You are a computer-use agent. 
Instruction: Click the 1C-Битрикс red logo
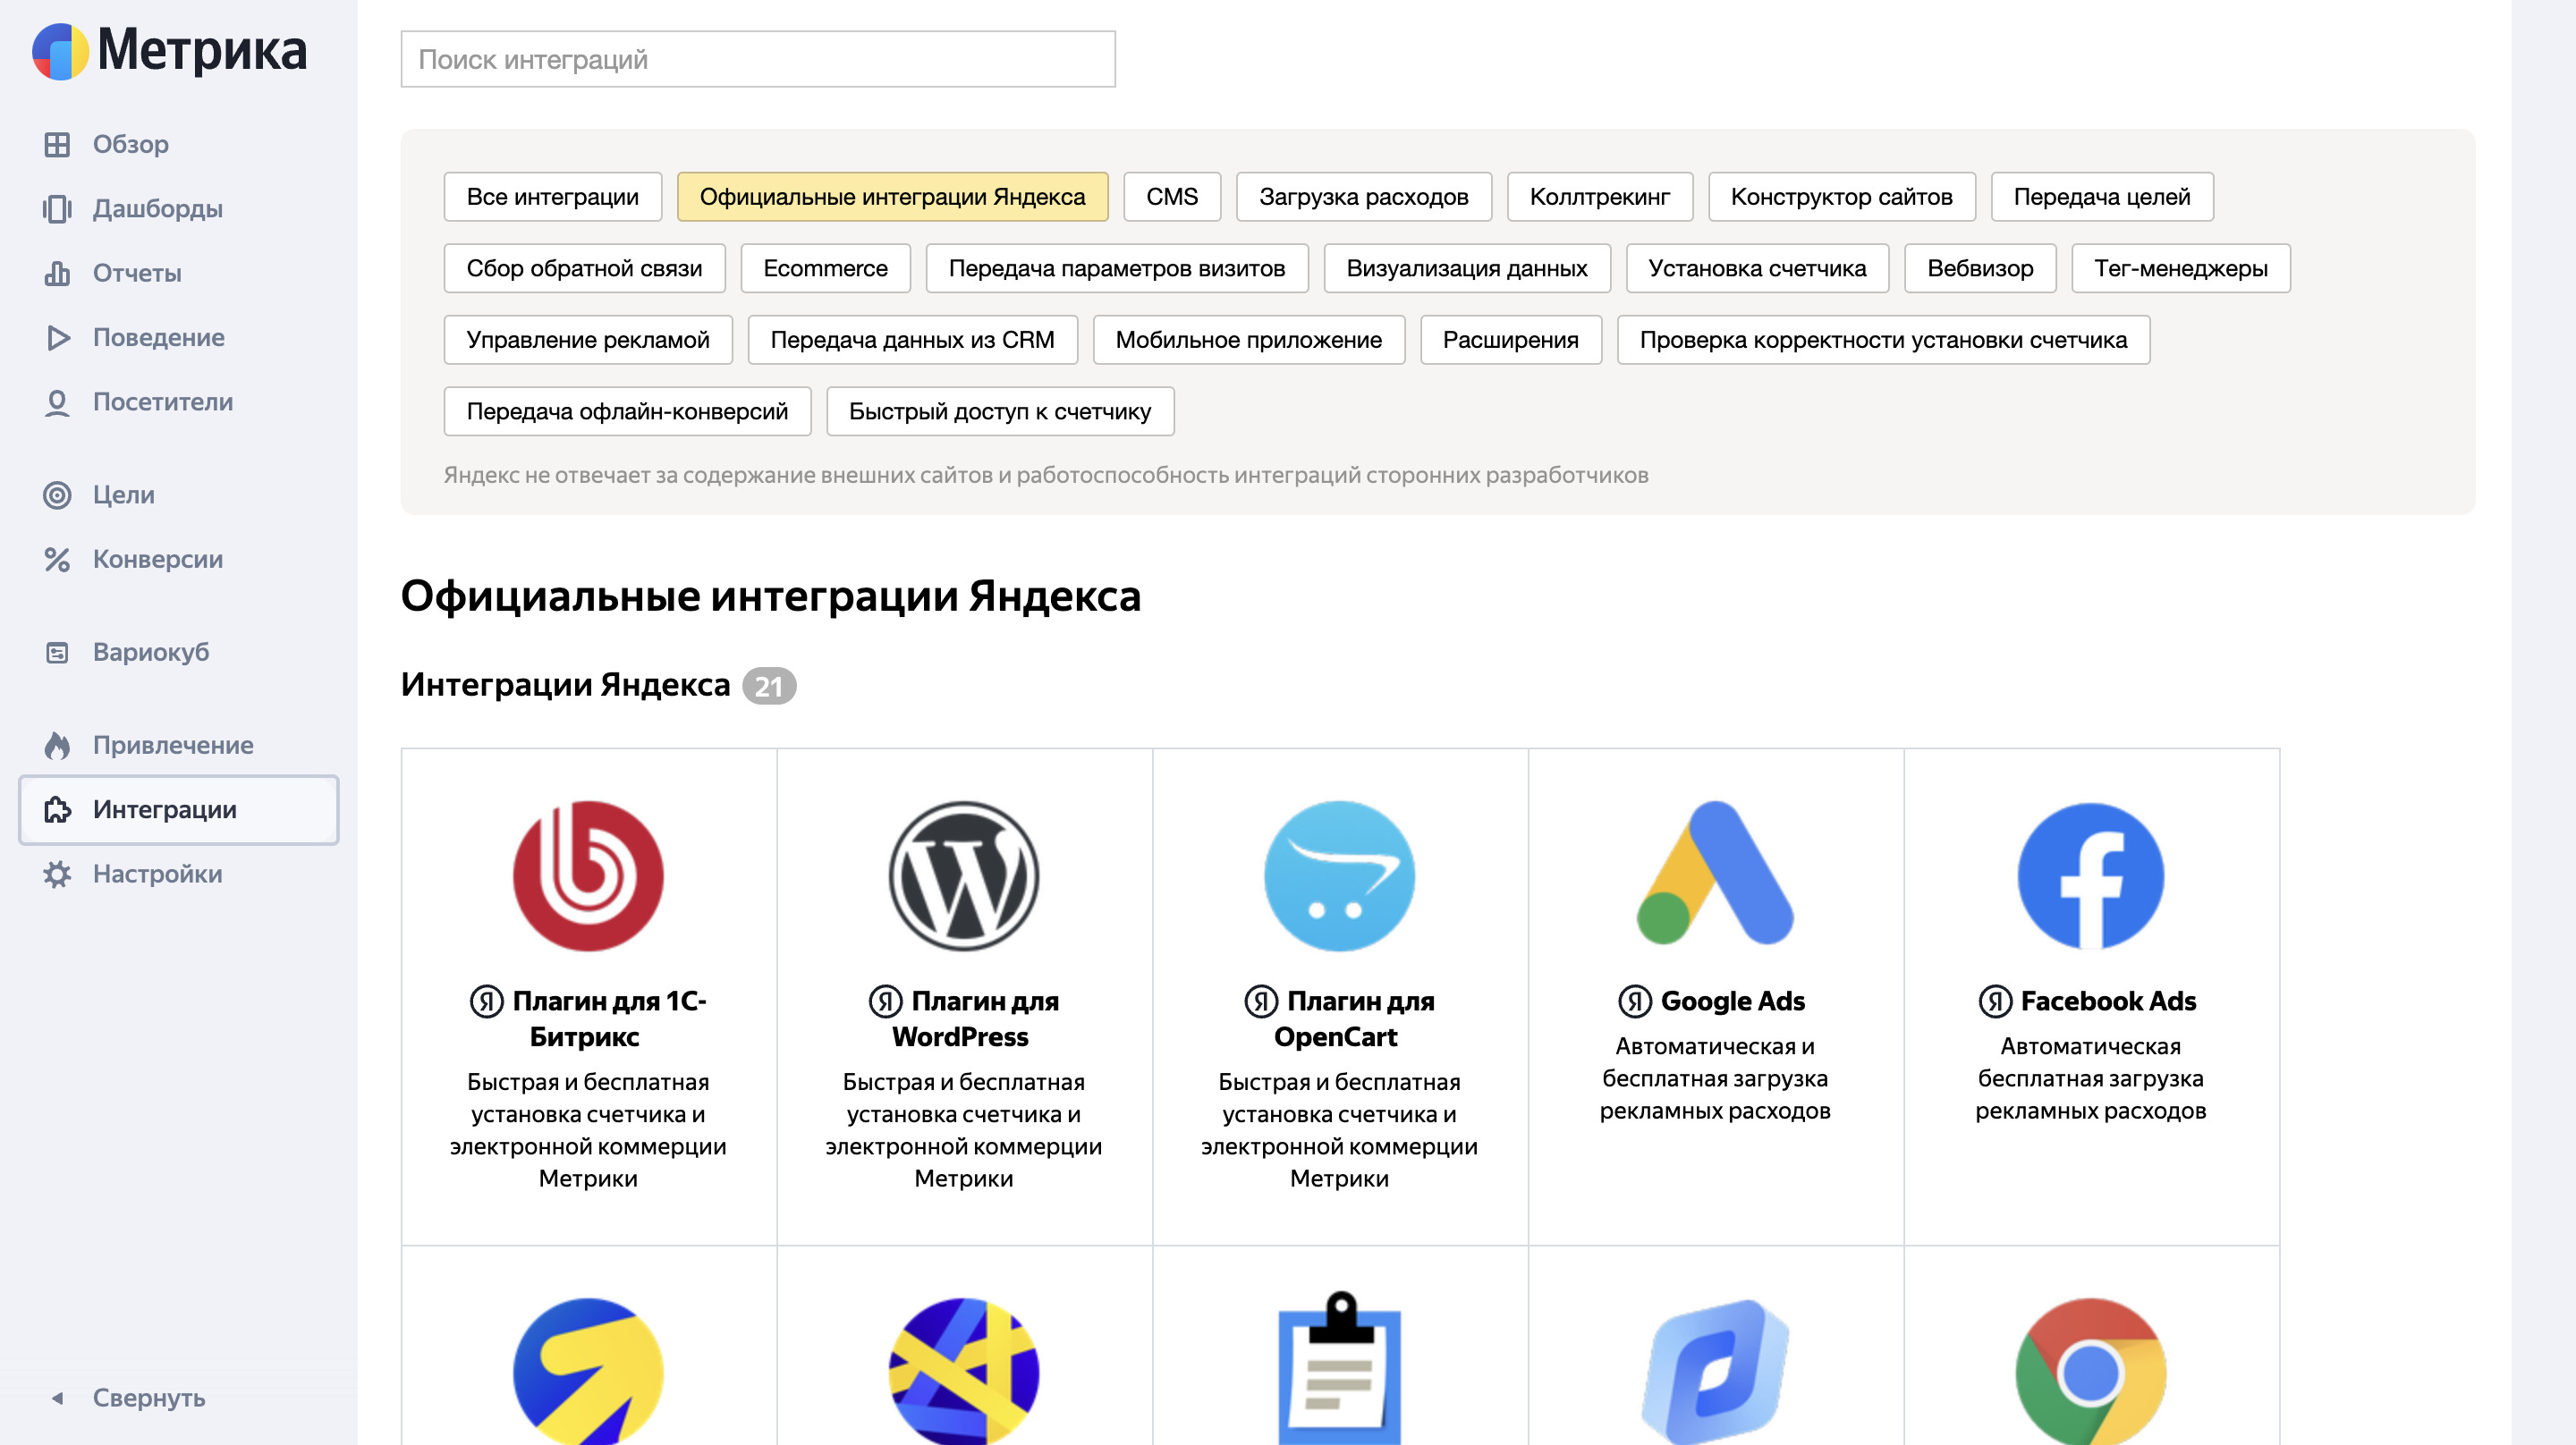click(x=588, y=876)
